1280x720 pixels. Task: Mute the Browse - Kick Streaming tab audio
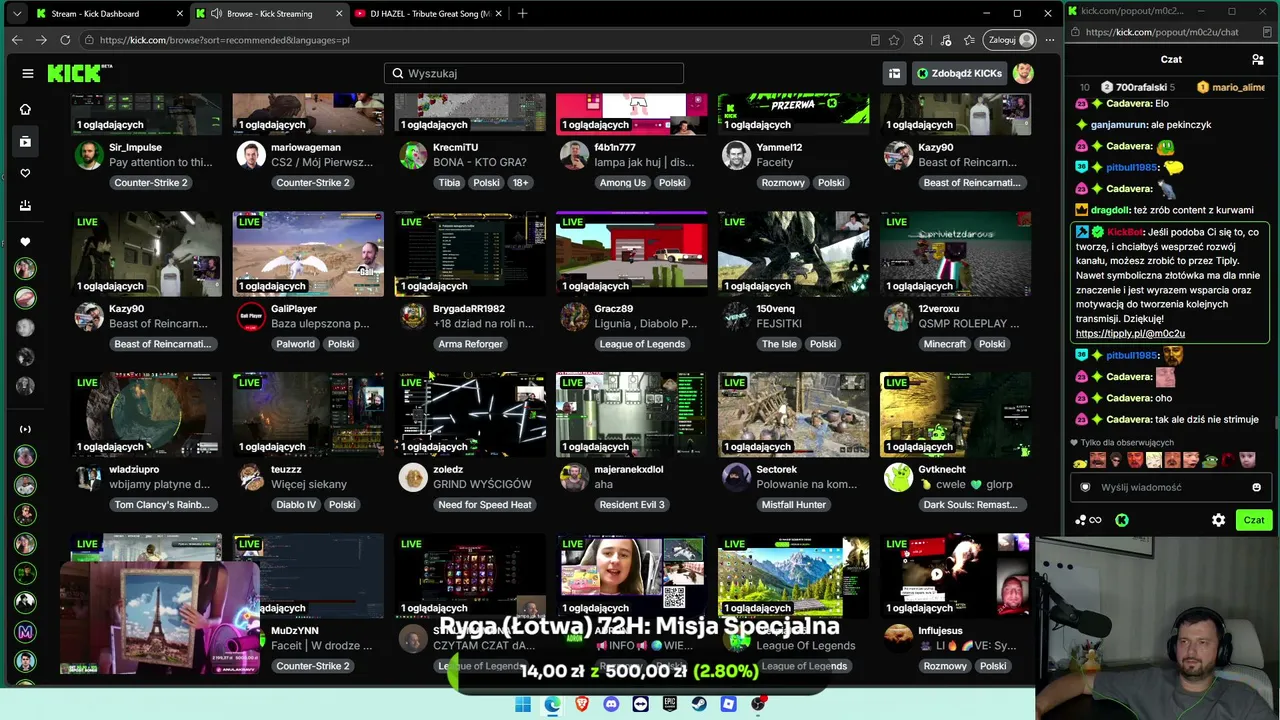[217, 13]
